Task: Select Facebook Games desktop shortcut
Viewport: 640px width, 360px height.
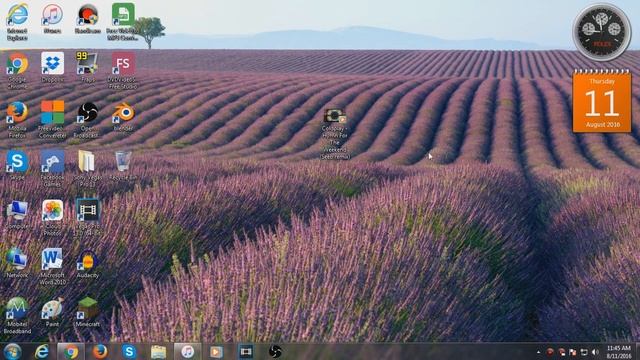Action: (52, 168)
